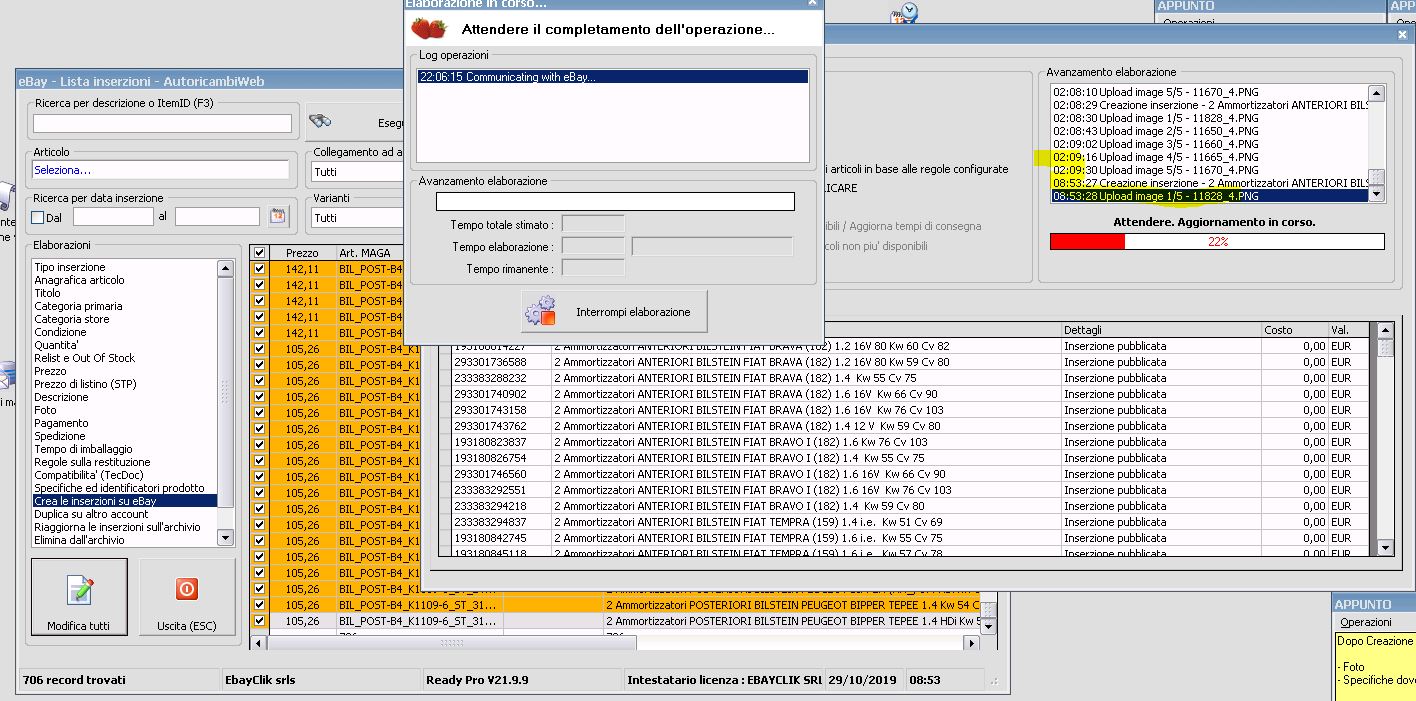Screen dimensions: 1416x701
Task: Close the Elaborazione in corso dialog
Action: pyautogui.click(x=811, y=3)
